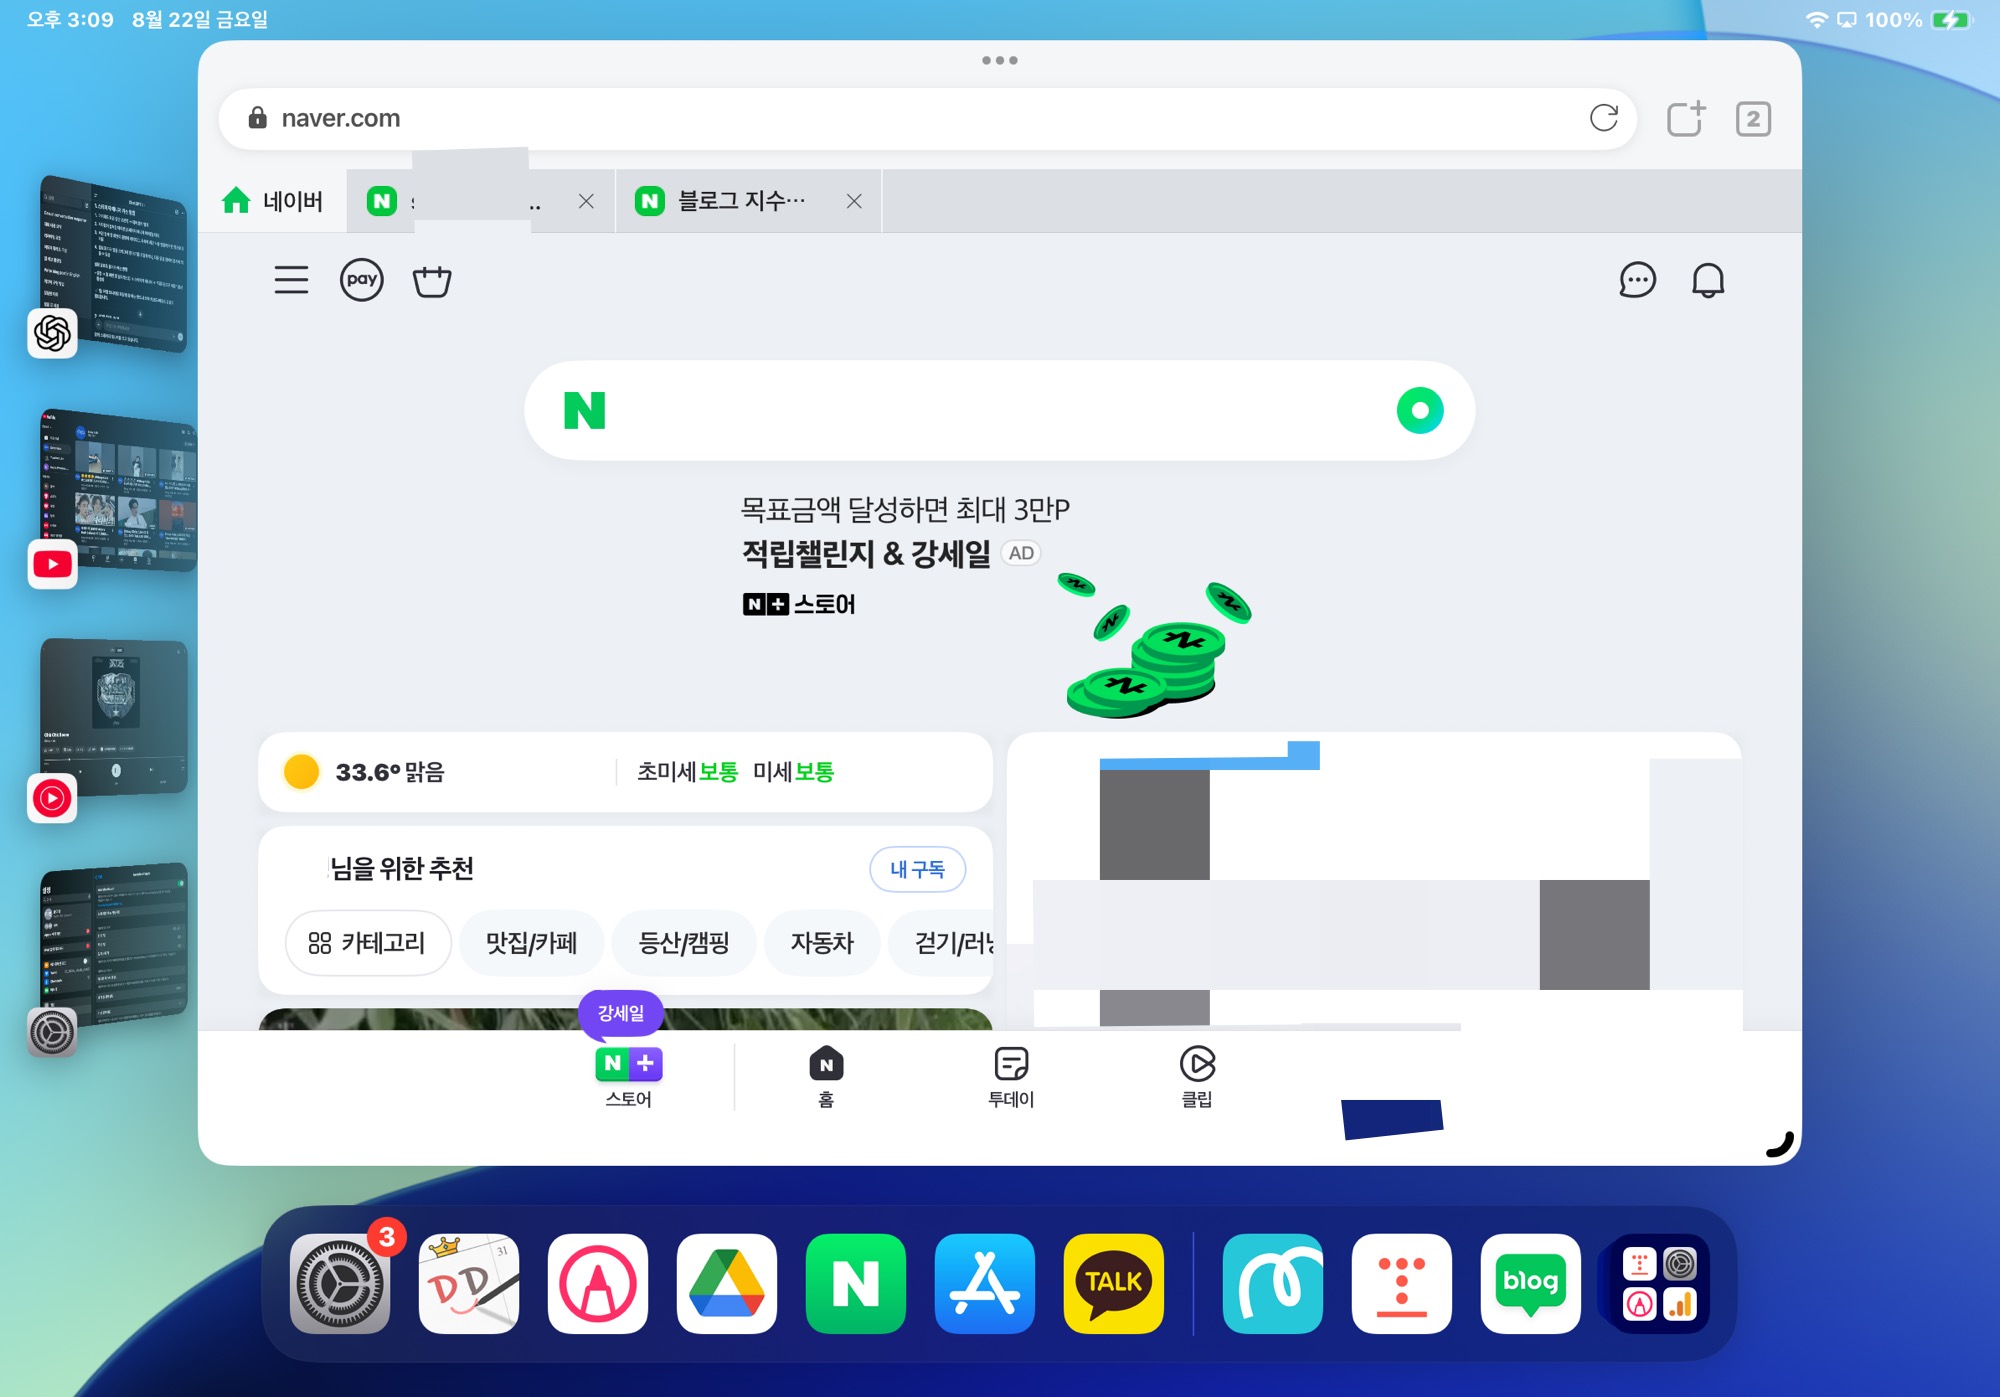2000x1397 pixels.
Task: Open Naver Pay icon
Action: click(x=361, y=280)
